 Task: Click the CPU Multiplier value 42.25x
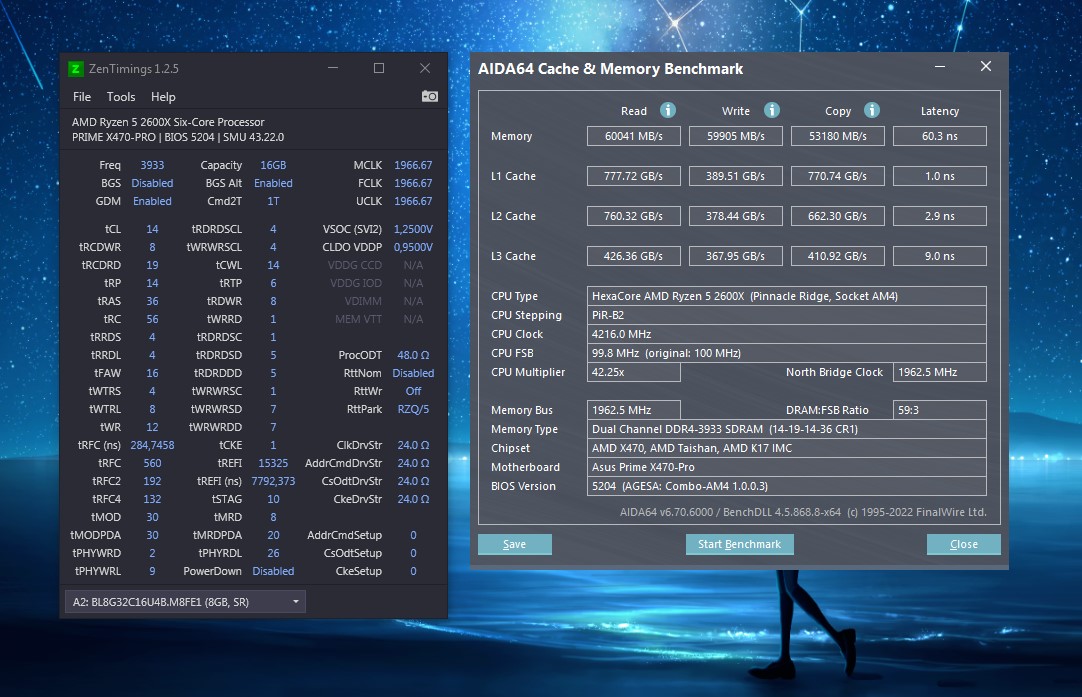pos(633,372)
